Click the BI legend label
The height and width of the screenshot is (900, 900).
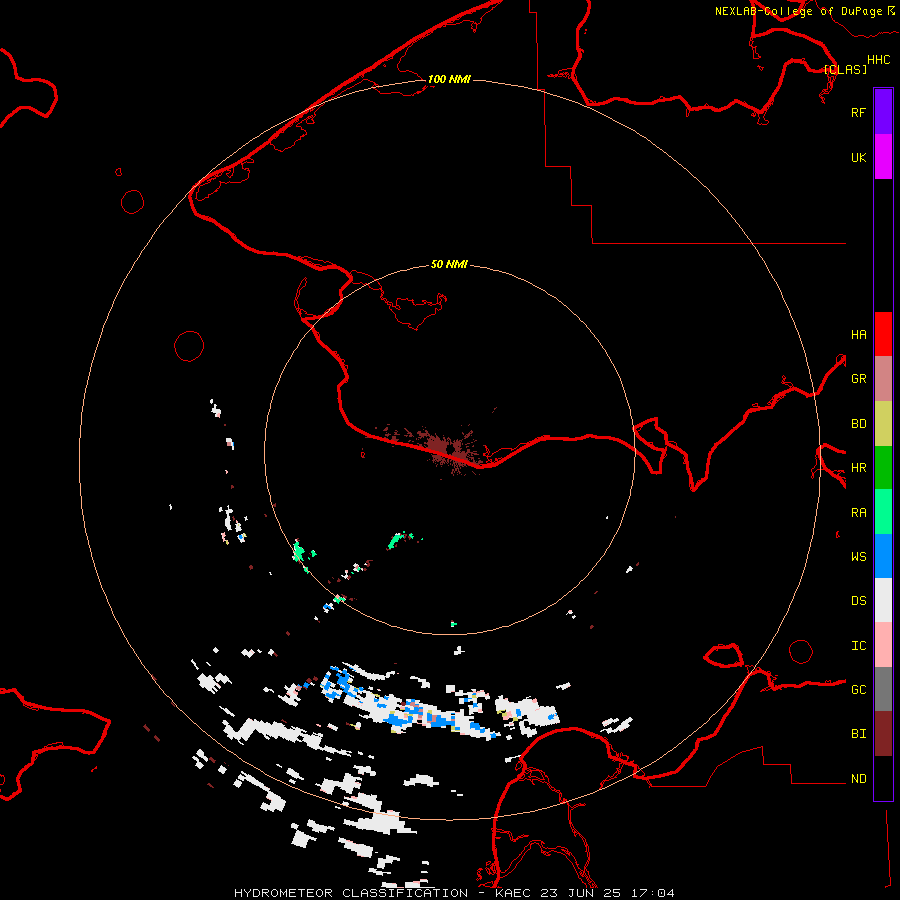tap(858, 734)
